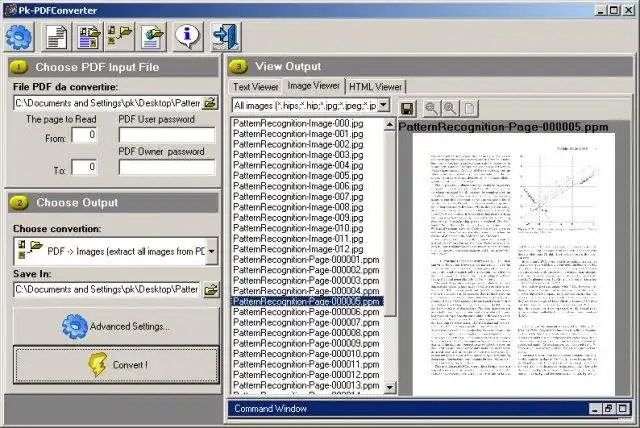Select PatternRecognition-Page-000003.ppm

(306, 281)
